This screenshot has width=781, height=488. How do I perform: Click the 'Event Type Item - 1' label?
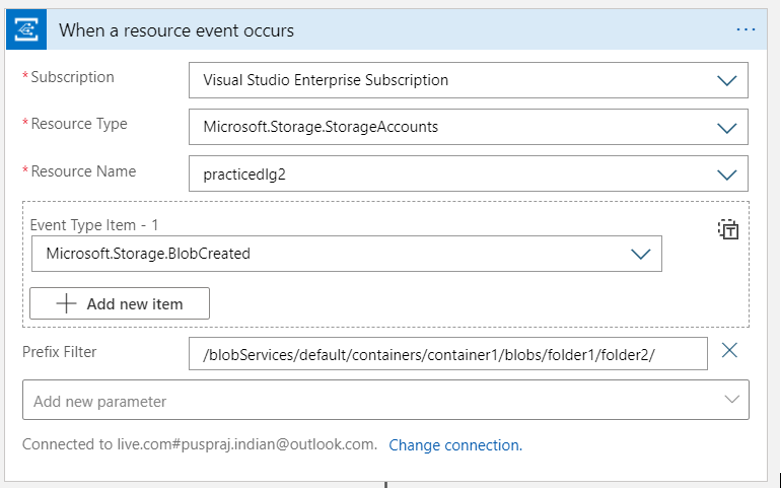click(x=94, y=225)
